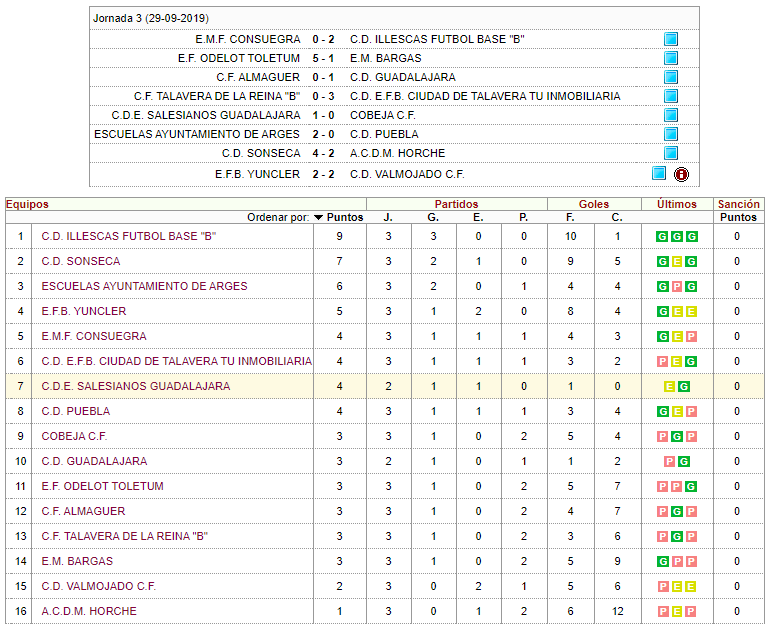Open match report icon for C.D. Sonseca game
This screenshot has height=631, width=767.
(x=671, y=153)
